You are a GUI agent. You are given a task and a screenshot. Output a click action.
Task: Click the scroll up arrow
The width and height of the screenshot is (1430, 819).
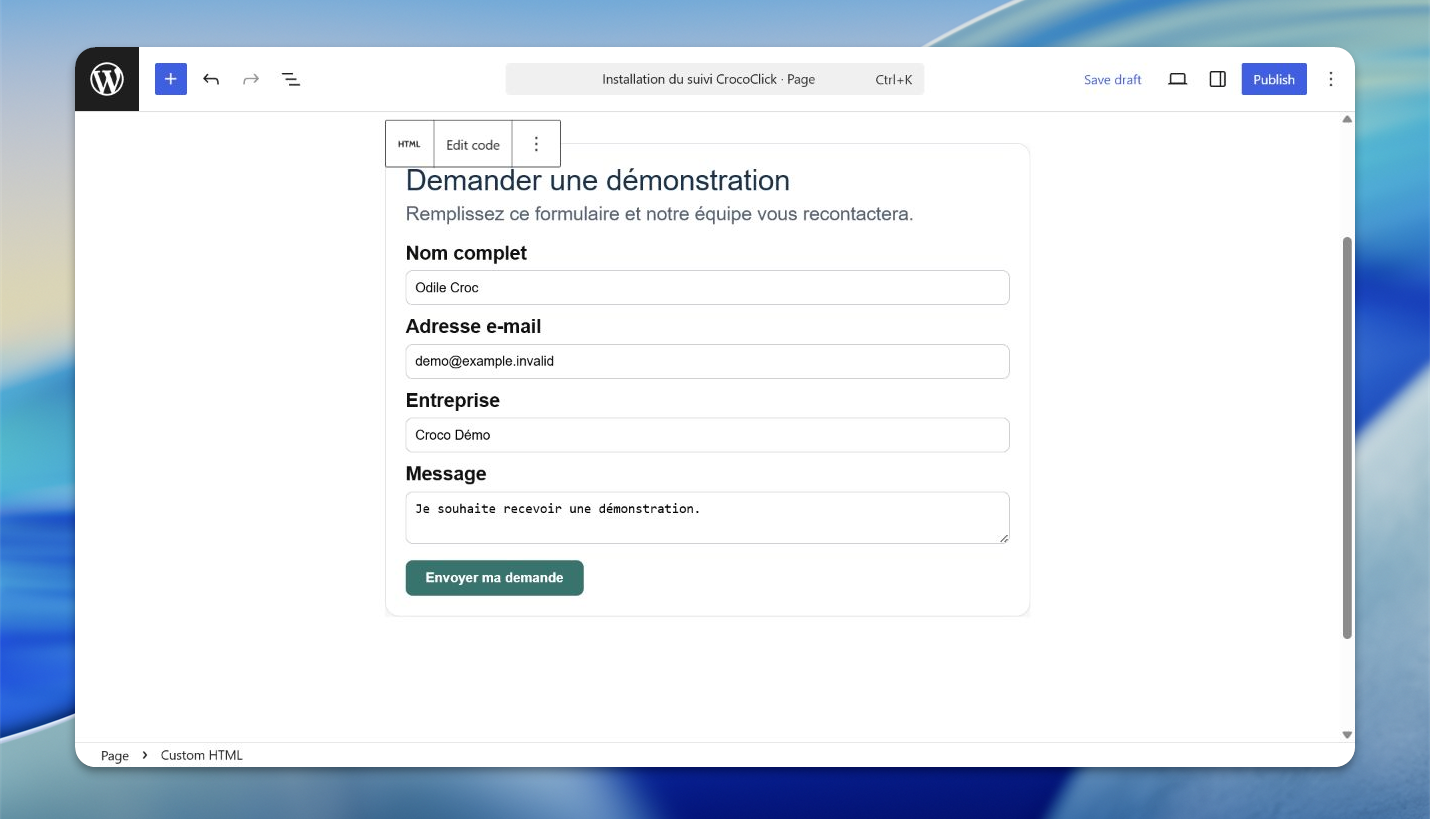pos(1347,119)
